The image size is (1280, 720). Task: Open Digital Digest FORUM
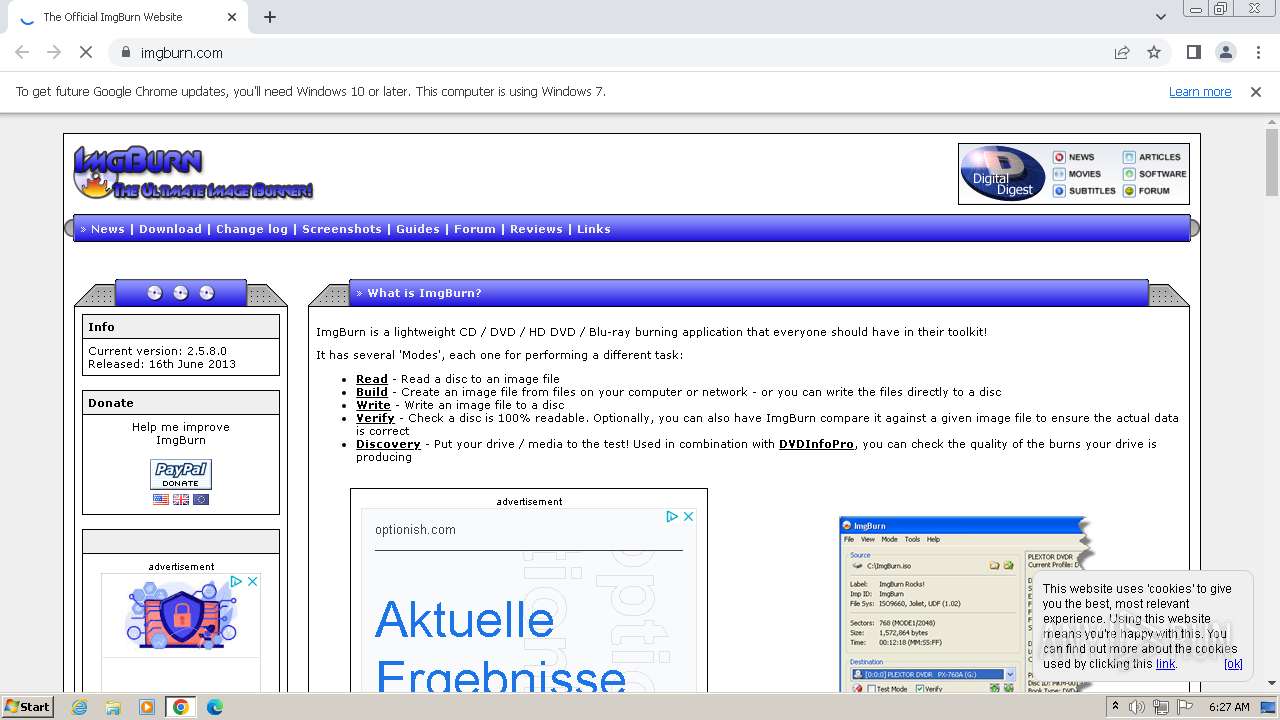click(x=1146, y=191)
